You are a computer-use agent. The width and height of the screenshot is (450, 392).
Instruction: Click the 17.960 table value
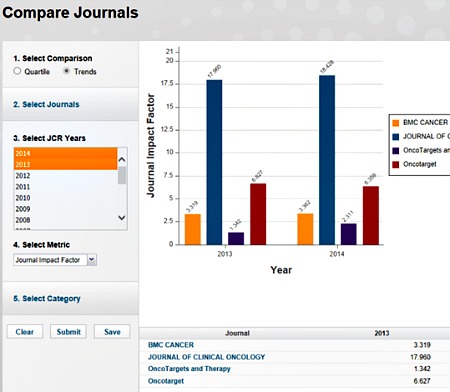420,357
